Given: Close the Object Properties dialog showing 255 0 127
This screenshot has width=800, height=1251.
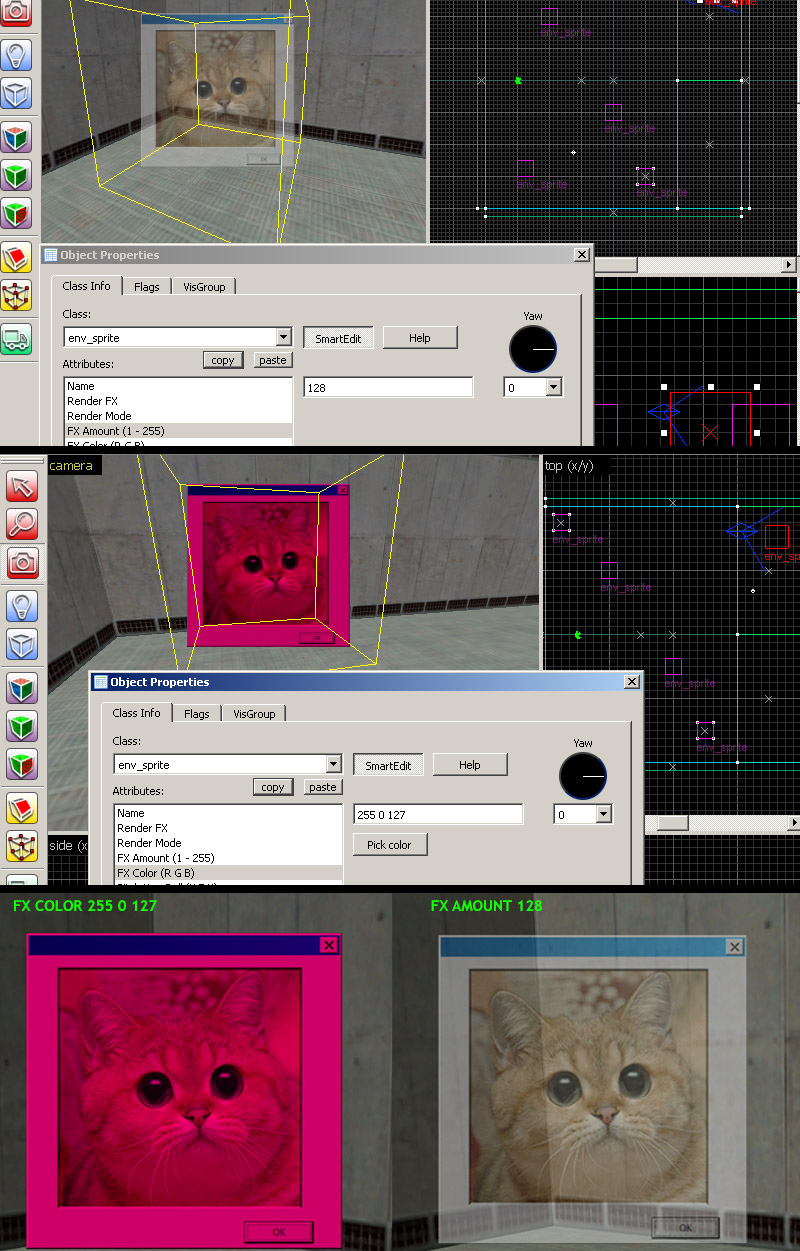Looking at the screenshot, I should coord(631,682).
